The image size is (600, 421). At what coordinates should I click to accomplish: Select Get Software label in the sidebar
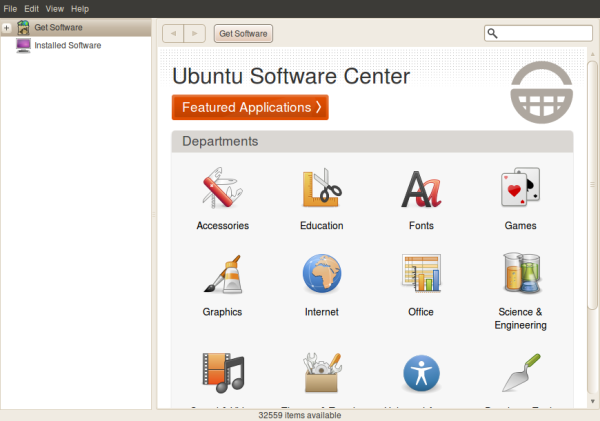click(x=58, y=28)
